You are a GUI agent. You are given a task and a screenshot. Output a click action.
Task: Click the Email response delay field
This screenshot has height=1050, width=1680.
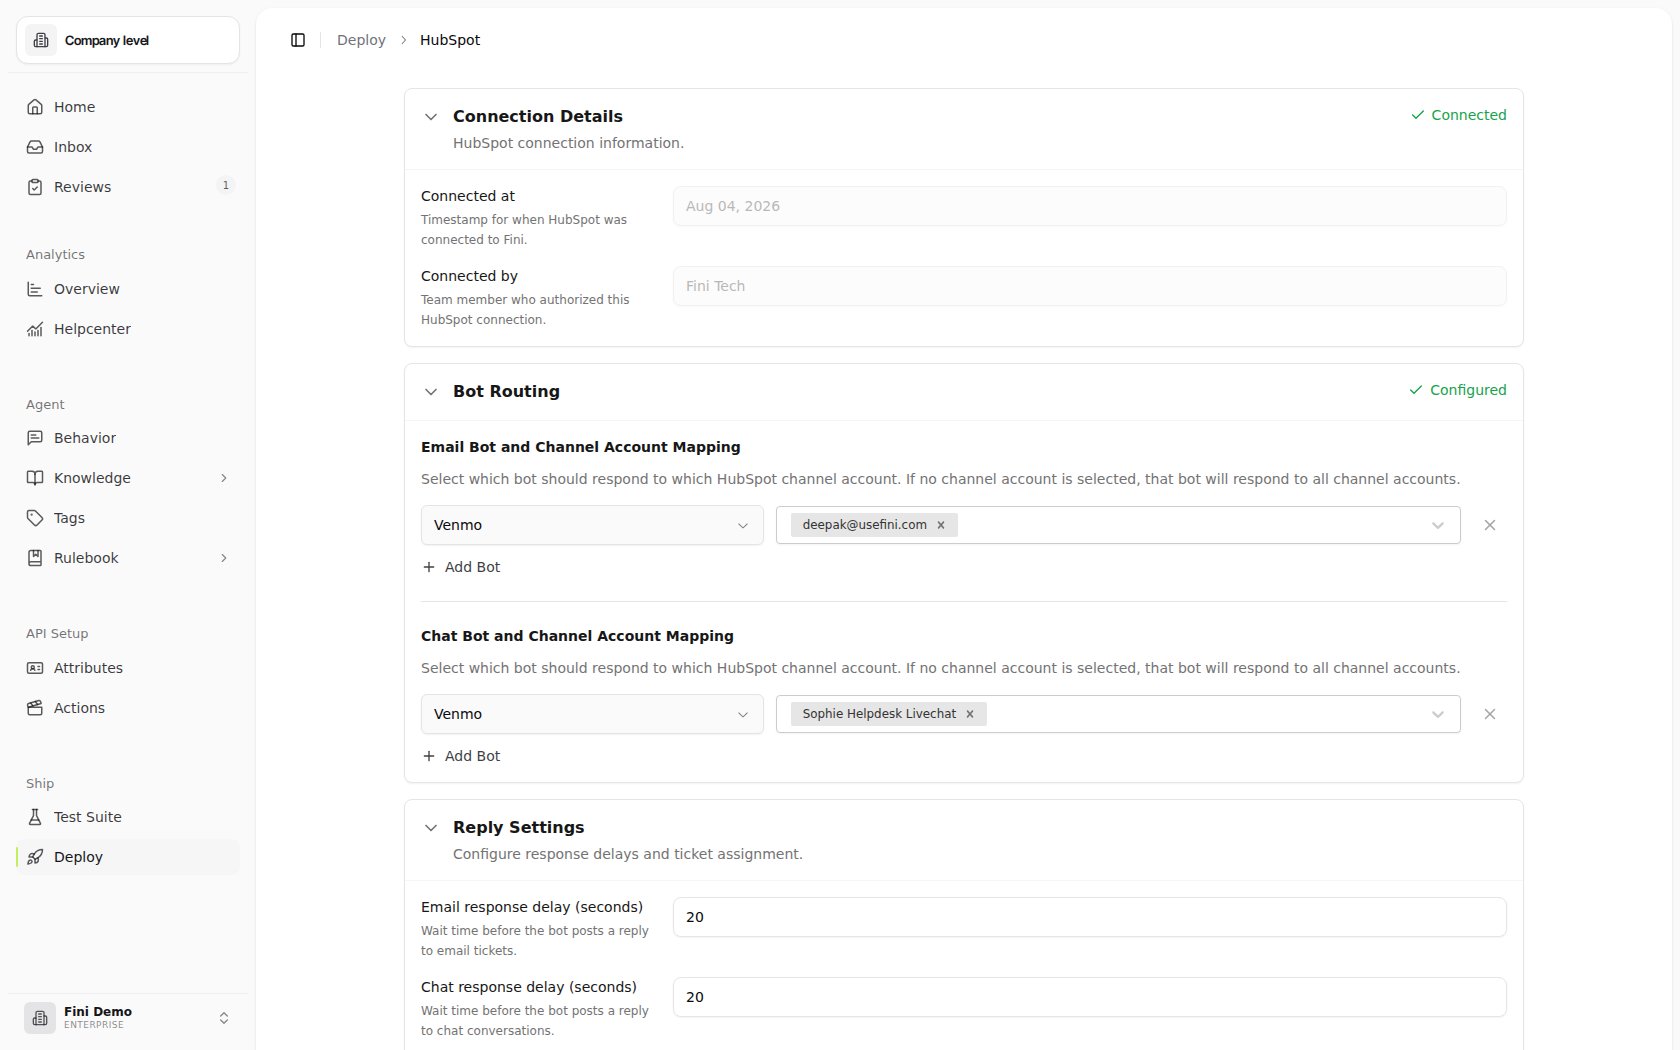[x=1090, y=917]
